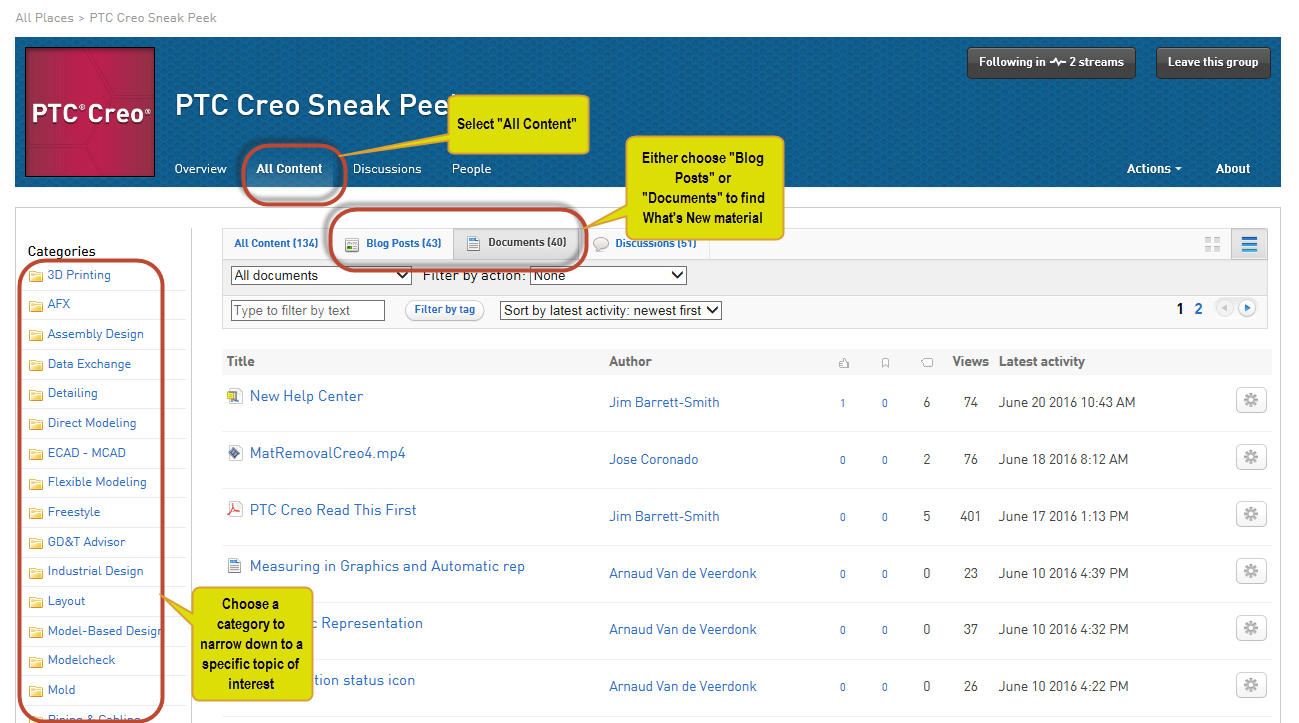Click the ECAD - MCAD folder icon
The width and height of the screenshot is (1299, 723).
point(36,454)
